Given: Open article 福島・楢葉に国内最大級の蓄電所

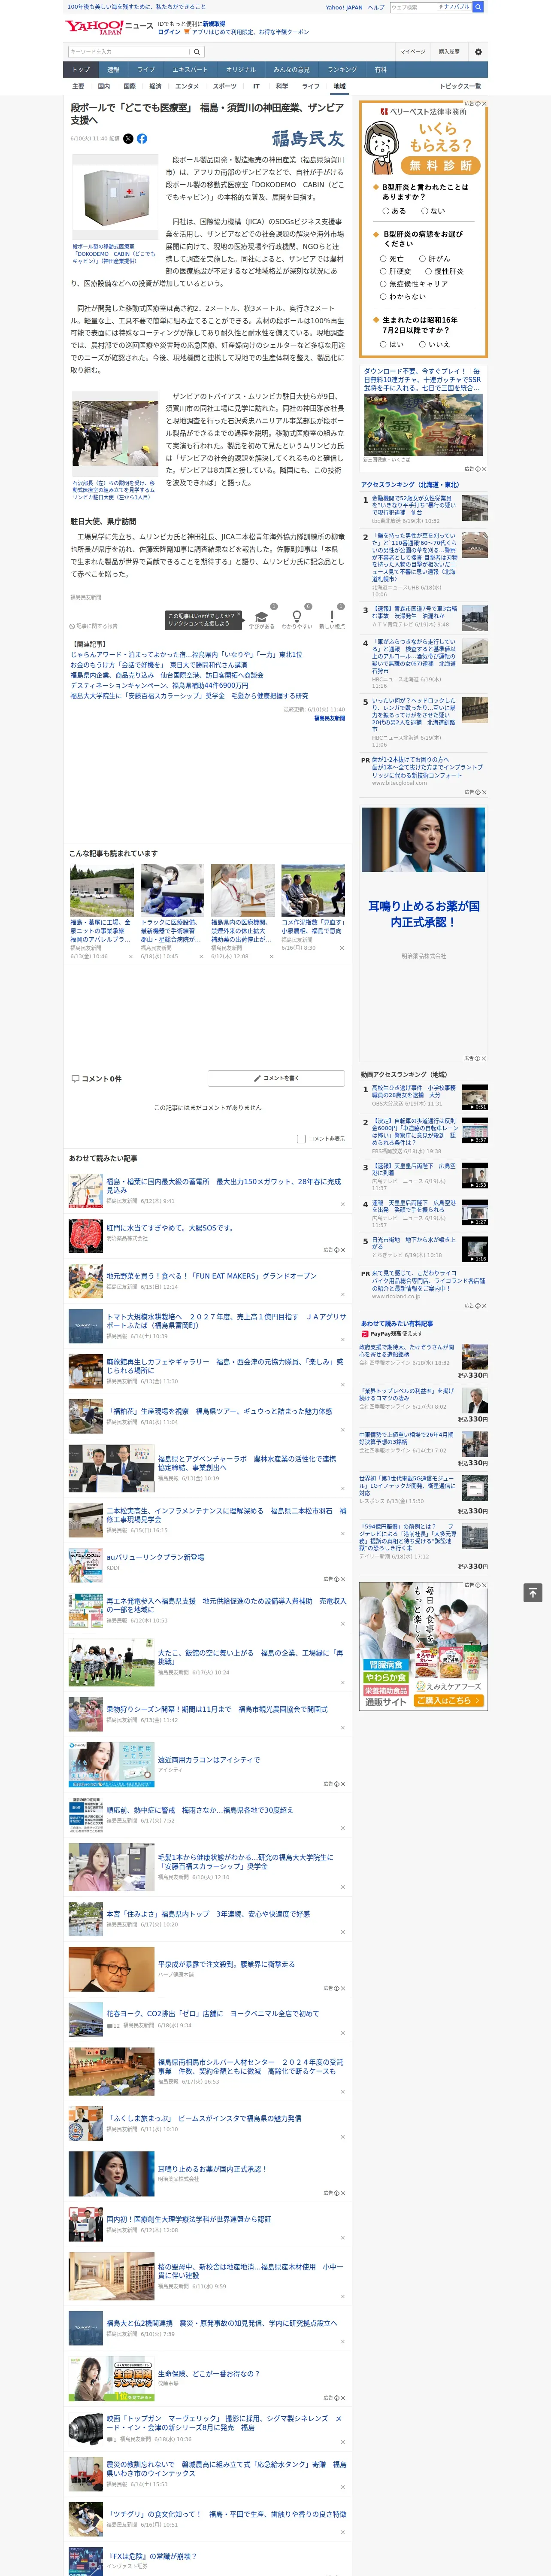Looking at the screenshot, I should [x=223, y=1185].
